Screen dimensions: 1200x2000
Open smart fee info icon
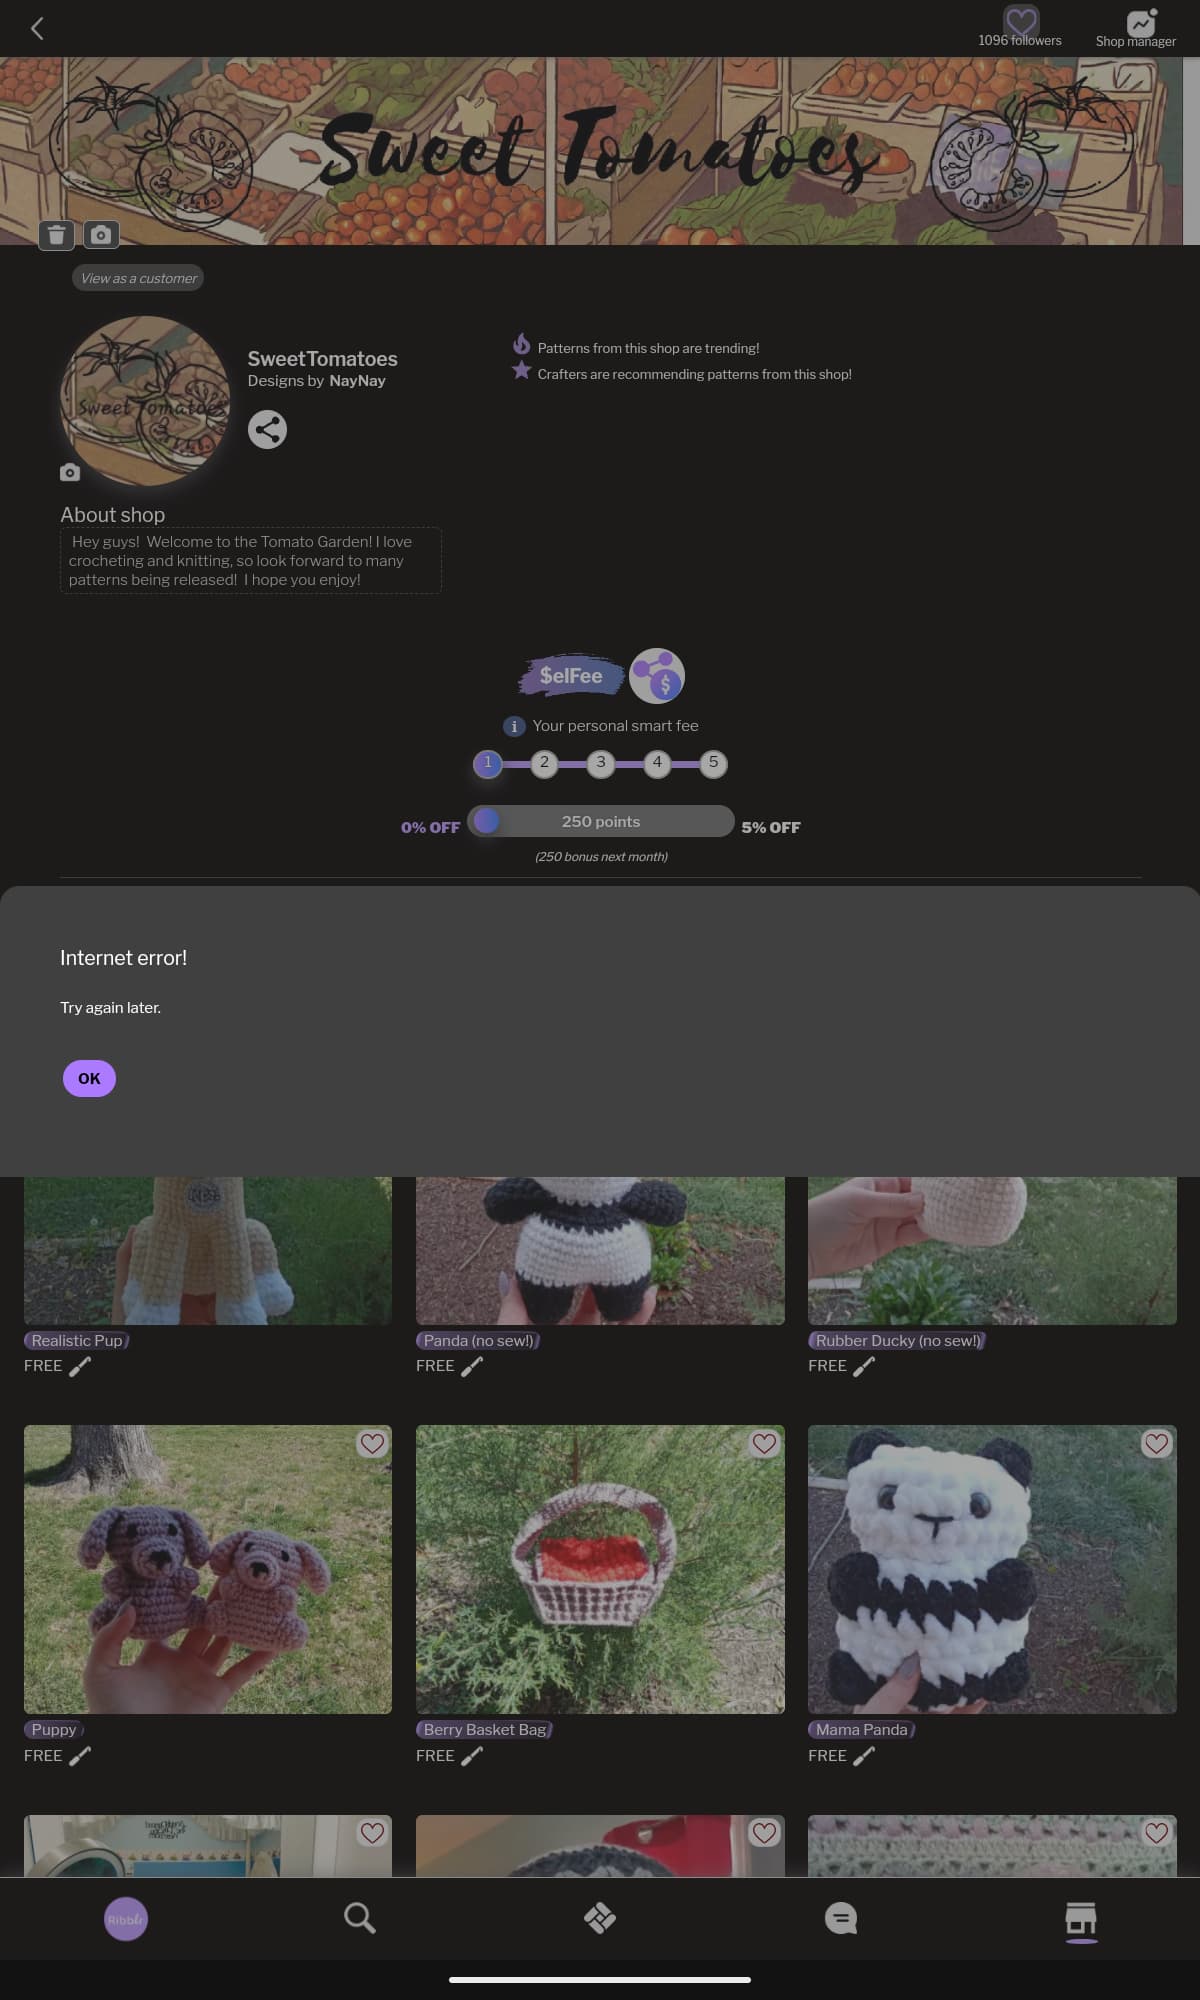tap(513, 726)
